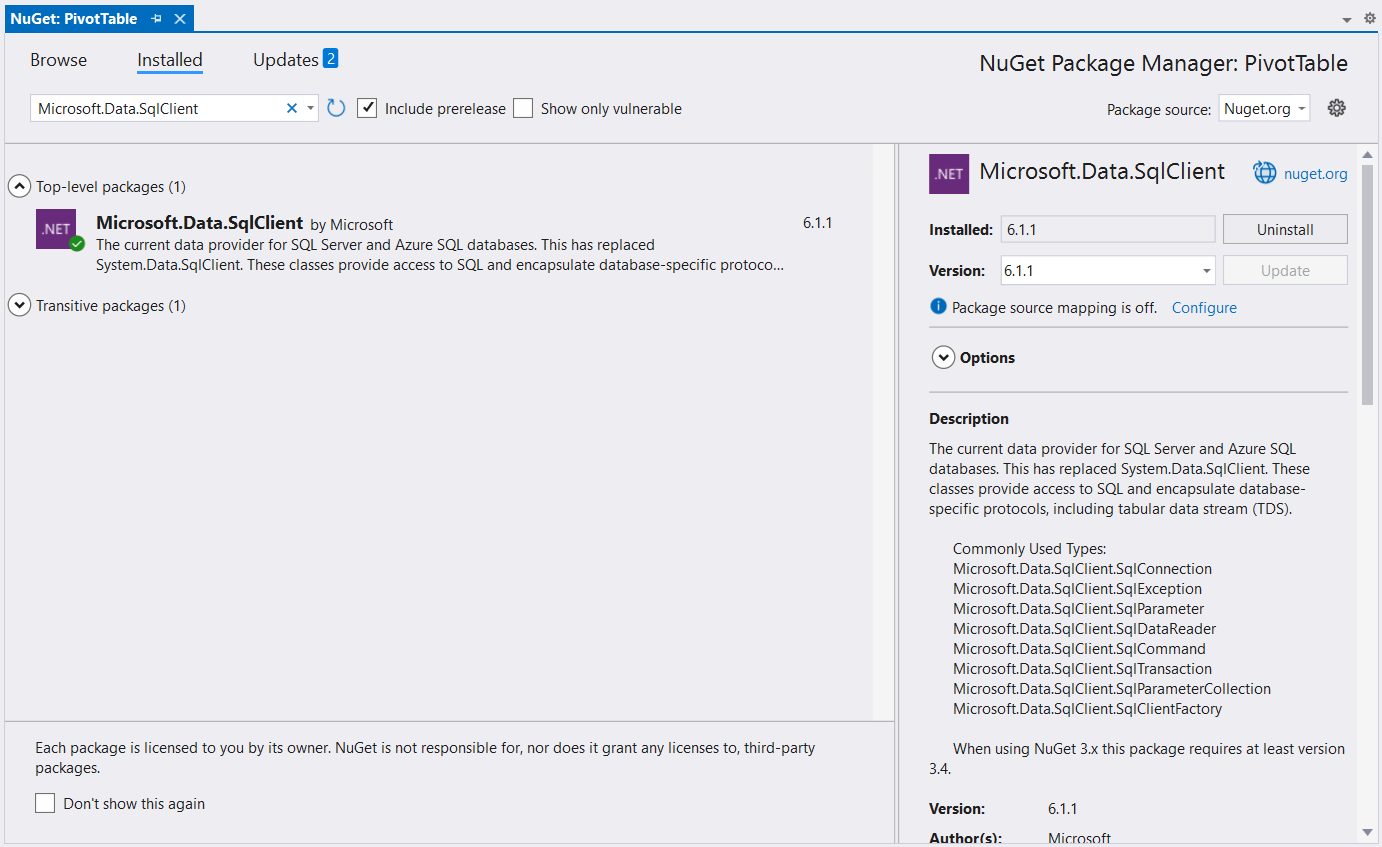The height and width of the screenshot is (847, 1382).
Task: Open the nuget.org link
Action: click(1315, 174)
